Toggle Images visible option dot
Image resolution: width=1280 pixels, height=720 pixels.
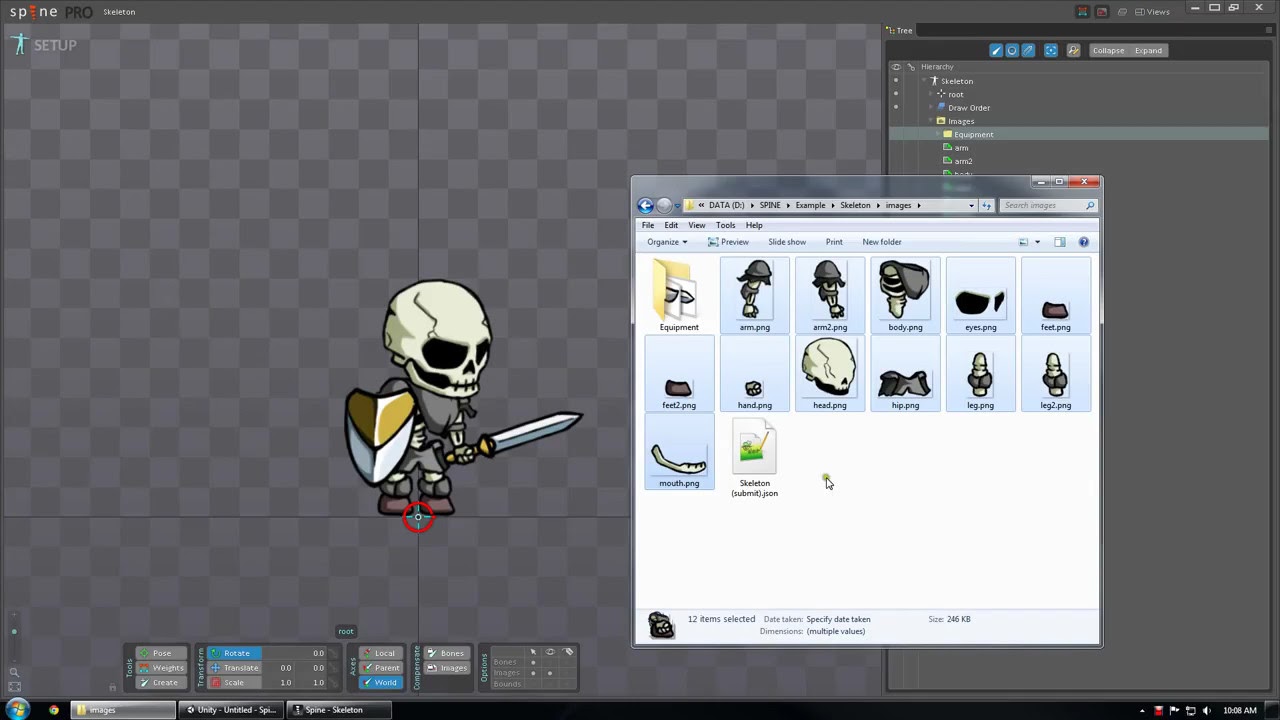pyautogui.click(x=549, y=673)
